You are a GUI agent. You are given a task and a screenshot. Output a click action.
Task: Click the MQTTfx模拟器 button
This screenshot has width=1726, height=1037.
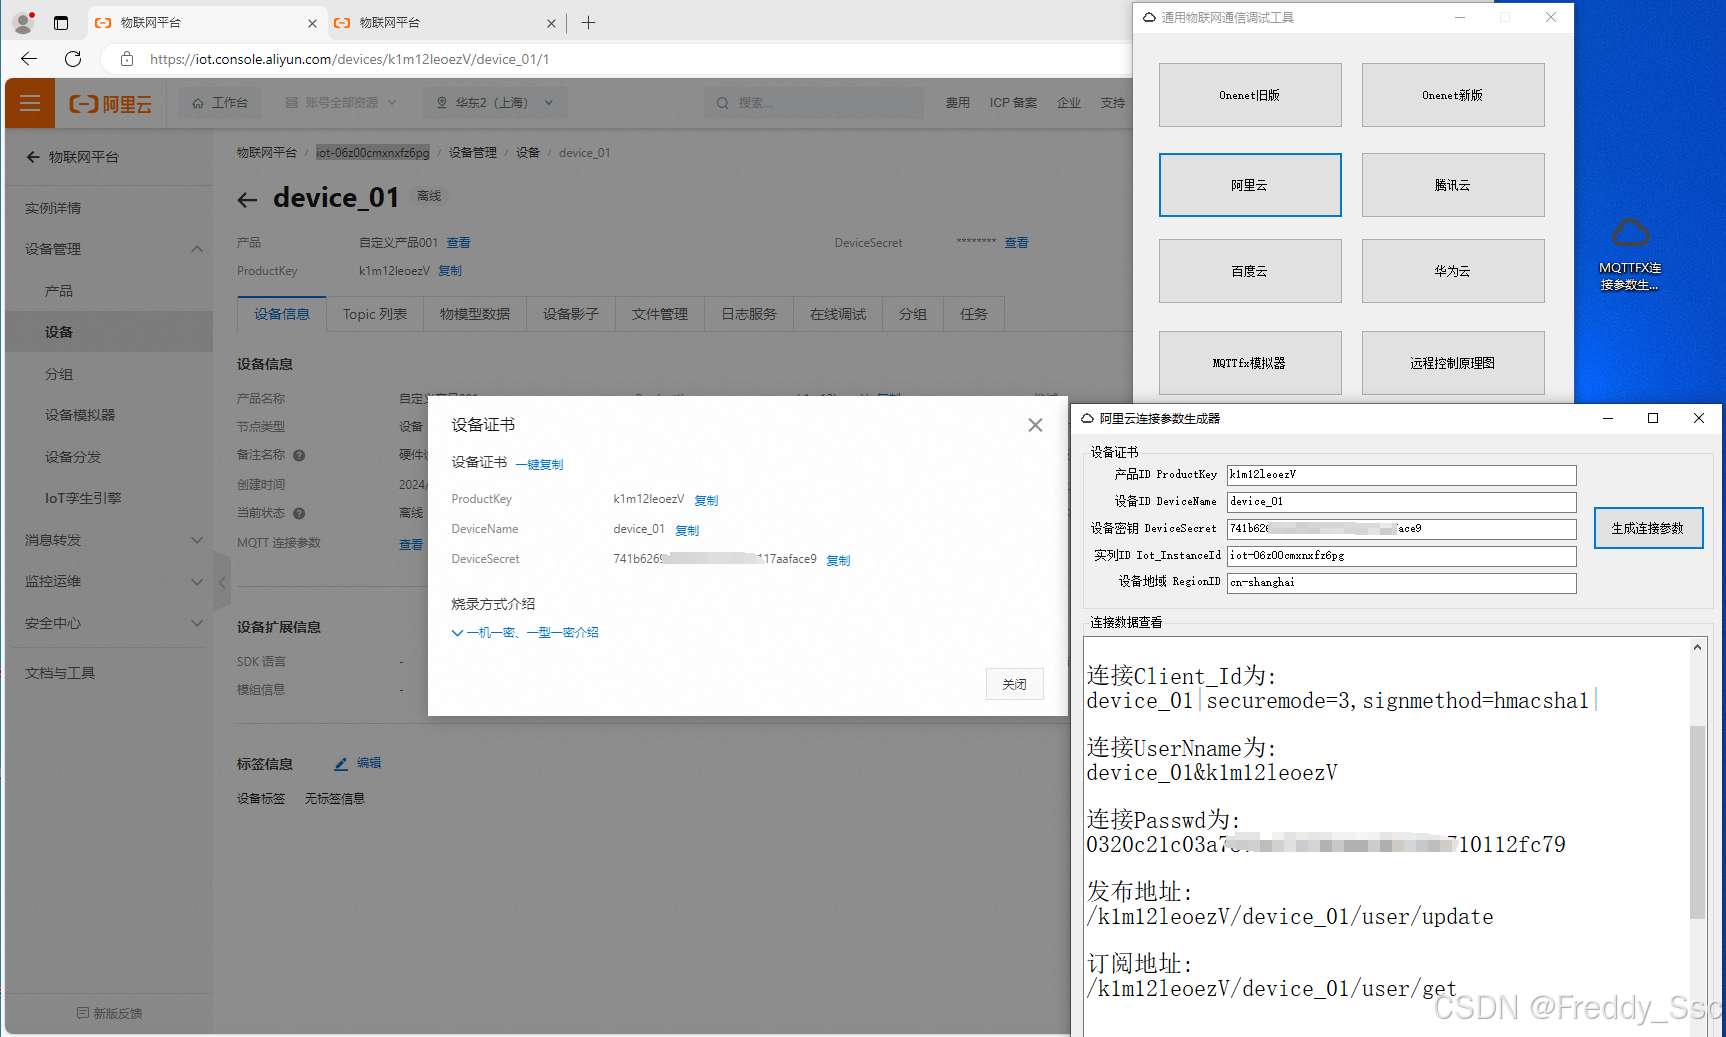click(x=1250, y=363)
